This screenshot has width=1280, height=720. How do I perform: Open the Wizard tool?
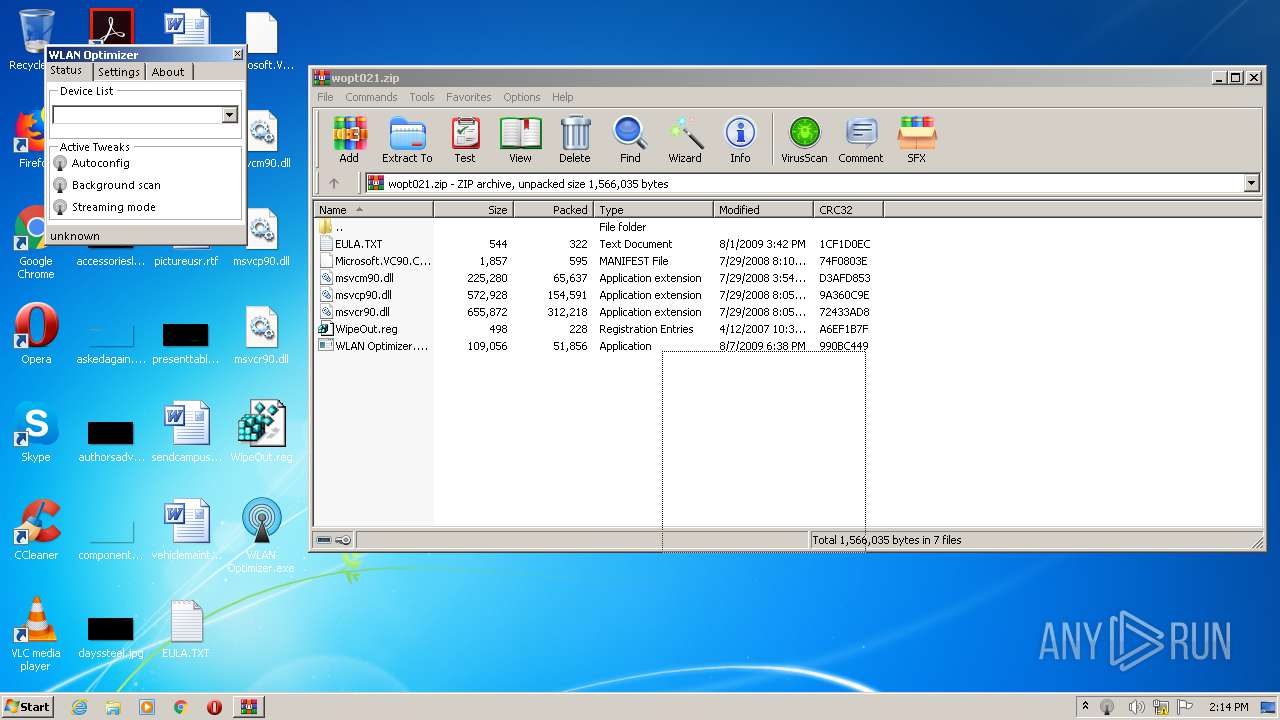point(685,140)
